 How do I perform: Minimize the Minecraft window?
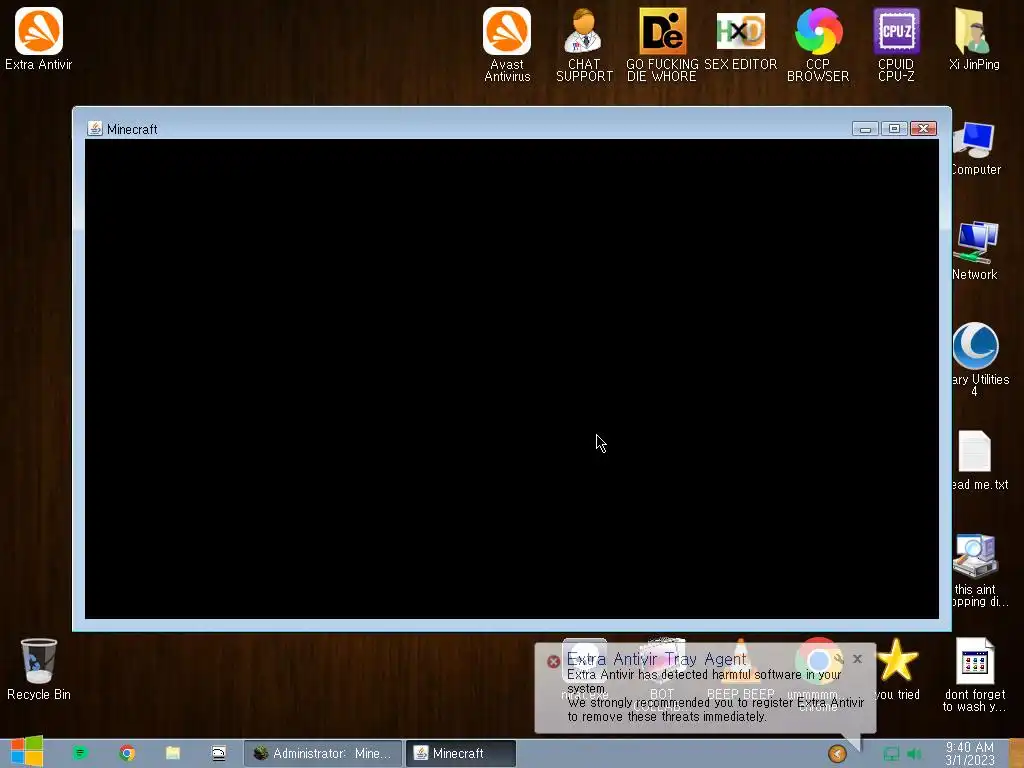coord(865,129)
